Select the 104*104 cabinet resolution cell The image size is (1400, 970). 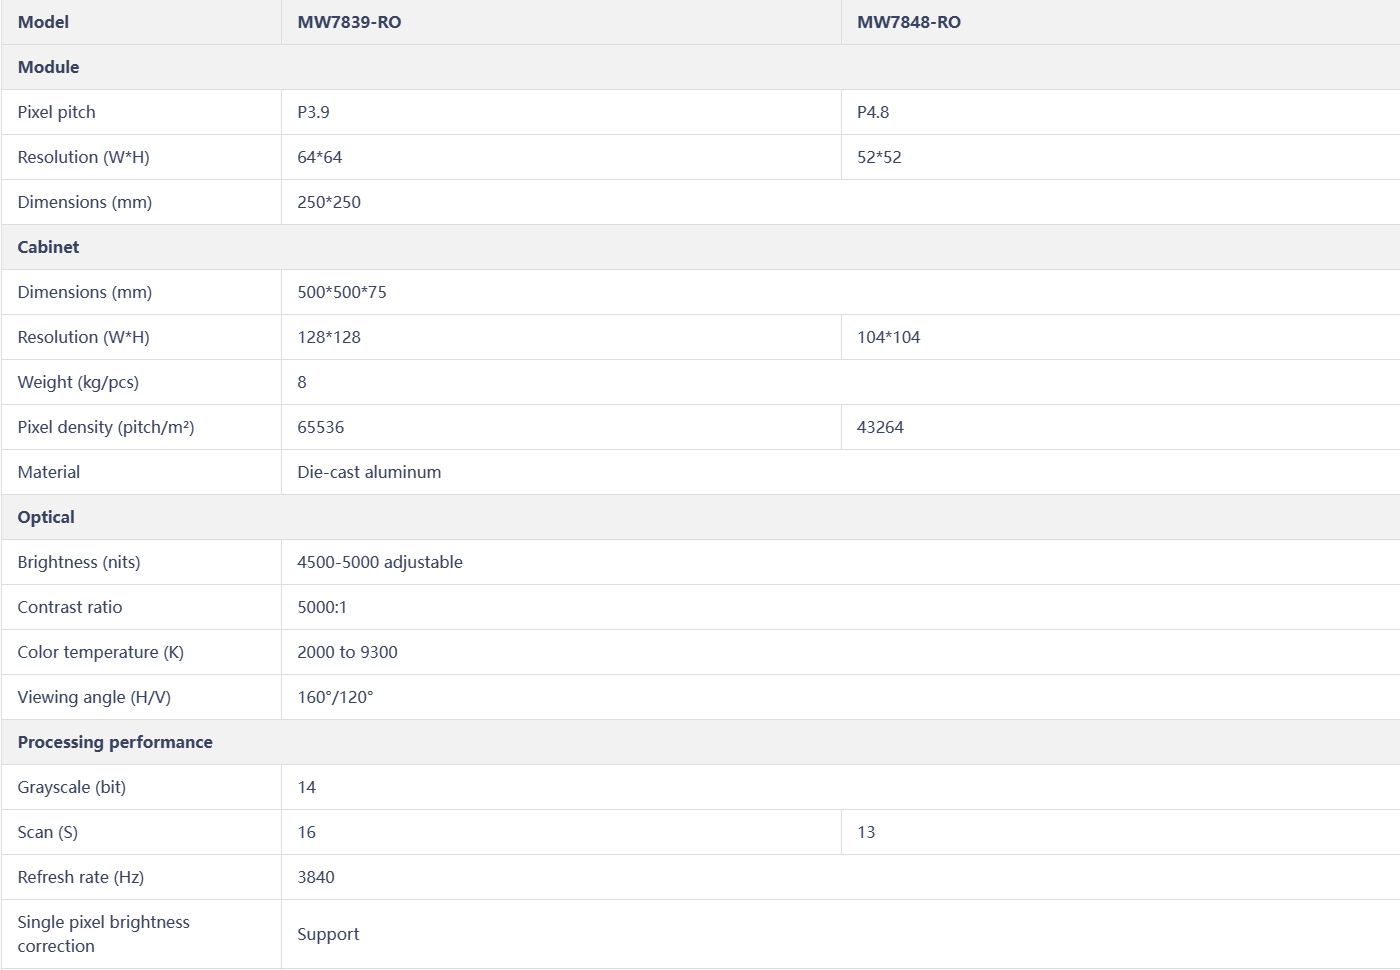click(888, 337)
